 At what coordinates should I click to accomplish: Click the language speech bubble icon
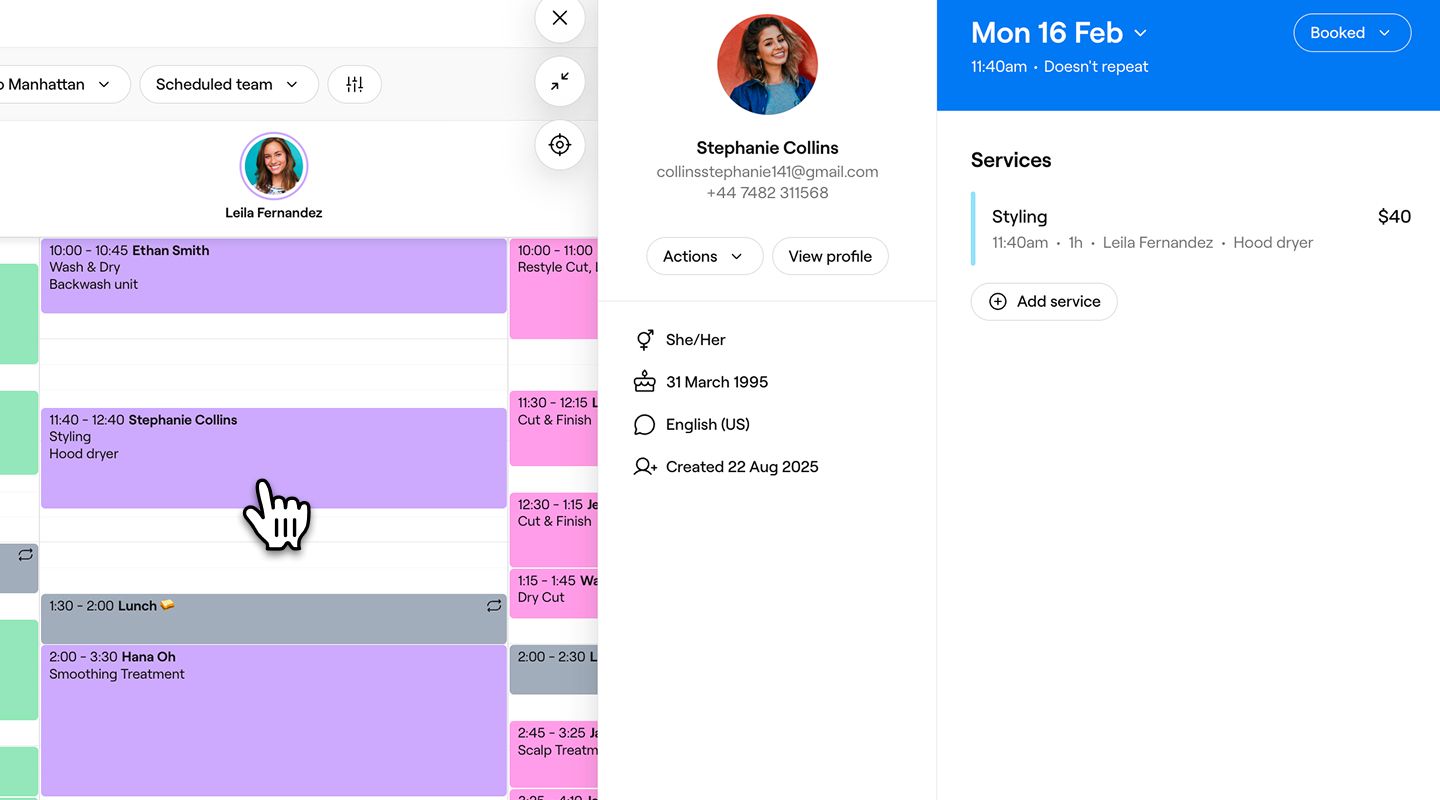coord(645,425)
